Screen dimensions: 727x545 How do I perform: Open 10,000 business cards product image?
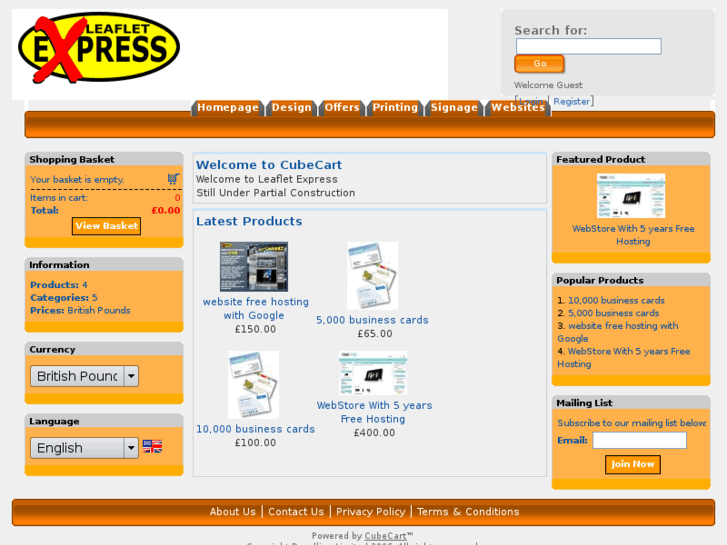point(253,385)
